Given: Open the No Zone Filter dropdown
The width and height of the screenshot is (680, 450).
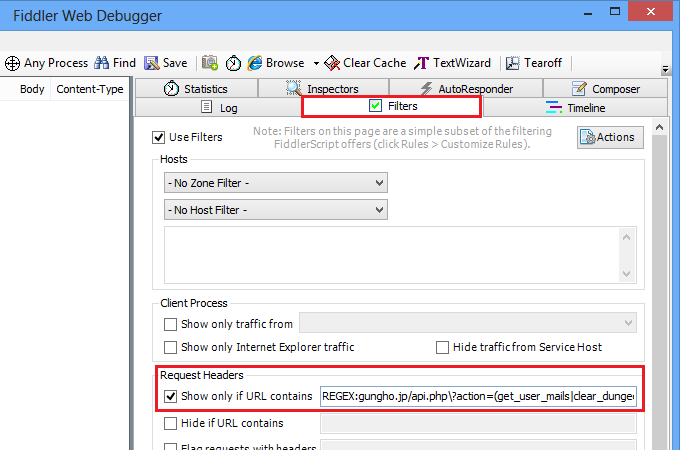Looking at the screenshot, I should [x=275, y=183].
